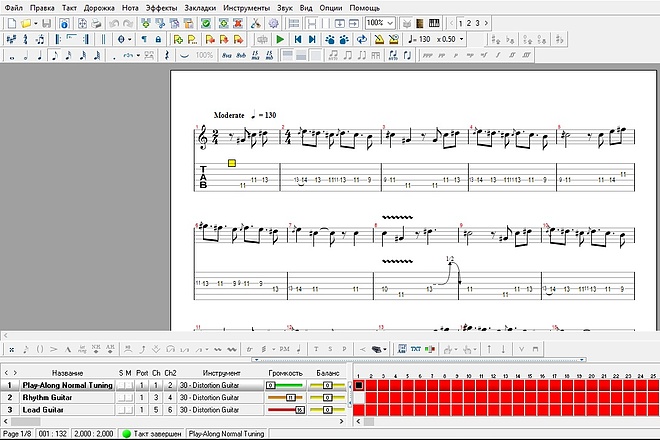Click the New document icon
The image size is (660, 440).
pos(12,24)
